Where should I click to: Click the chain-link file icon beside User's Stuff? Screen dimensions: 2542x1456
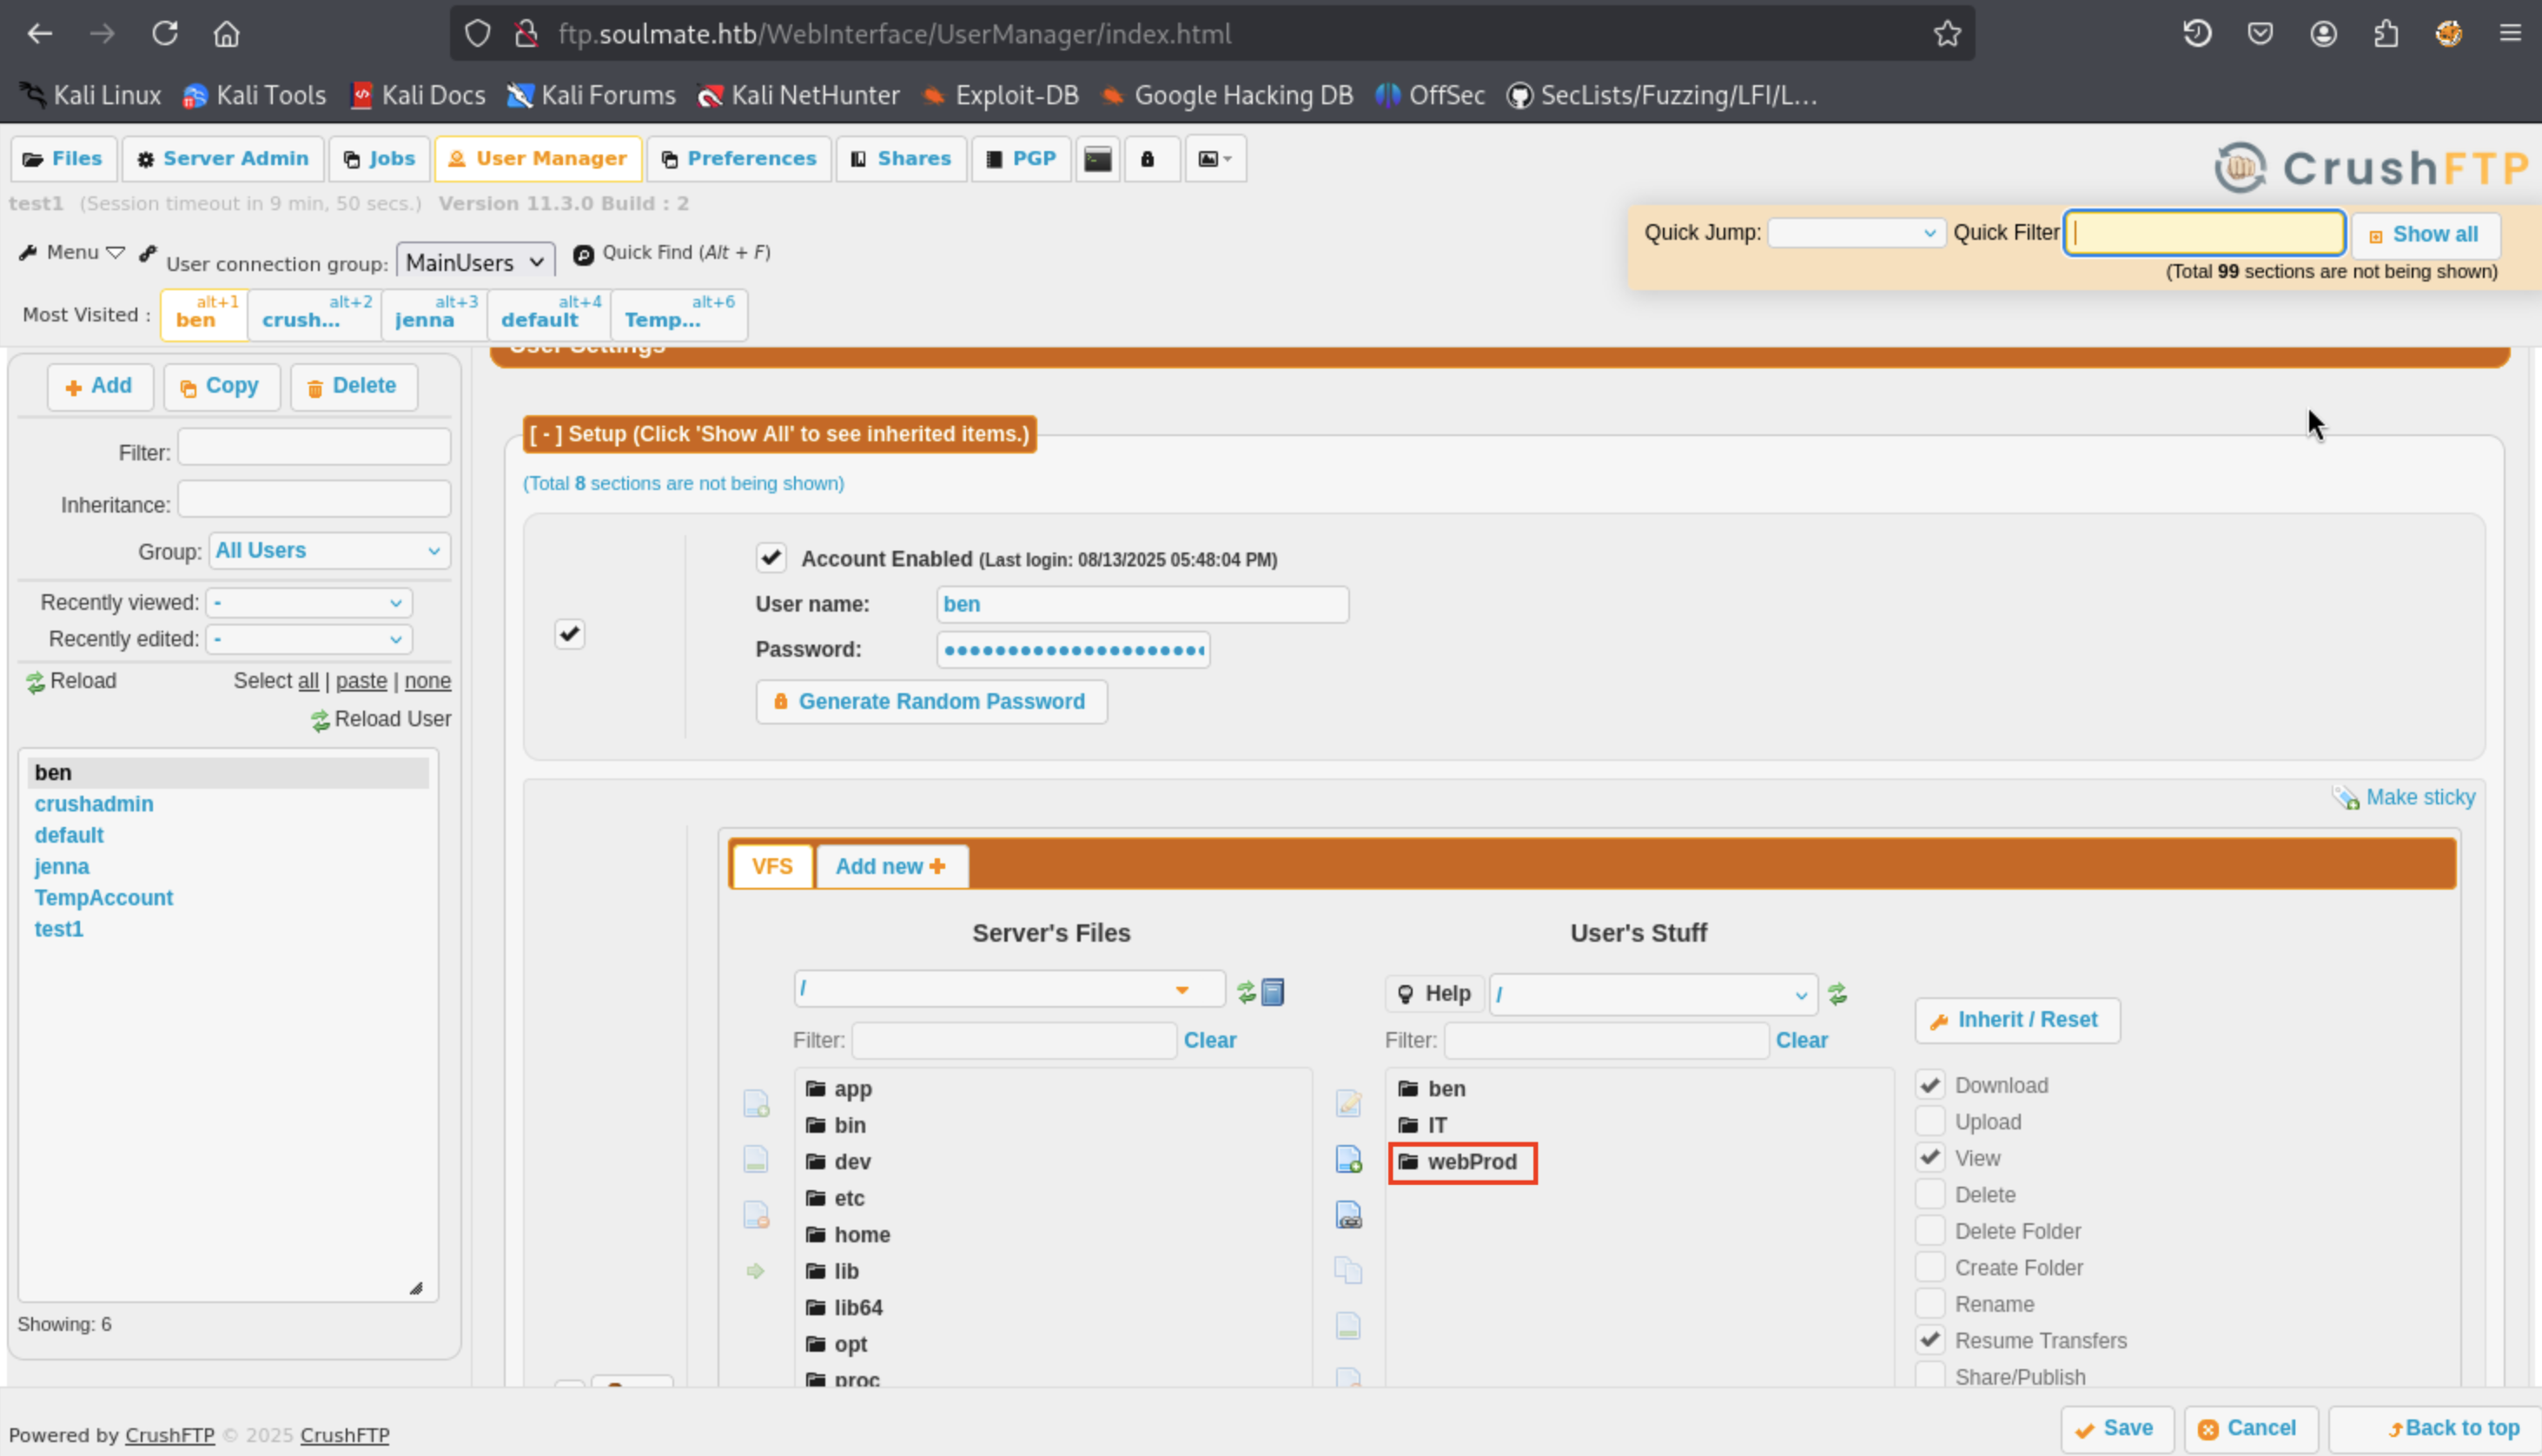1348,1215
